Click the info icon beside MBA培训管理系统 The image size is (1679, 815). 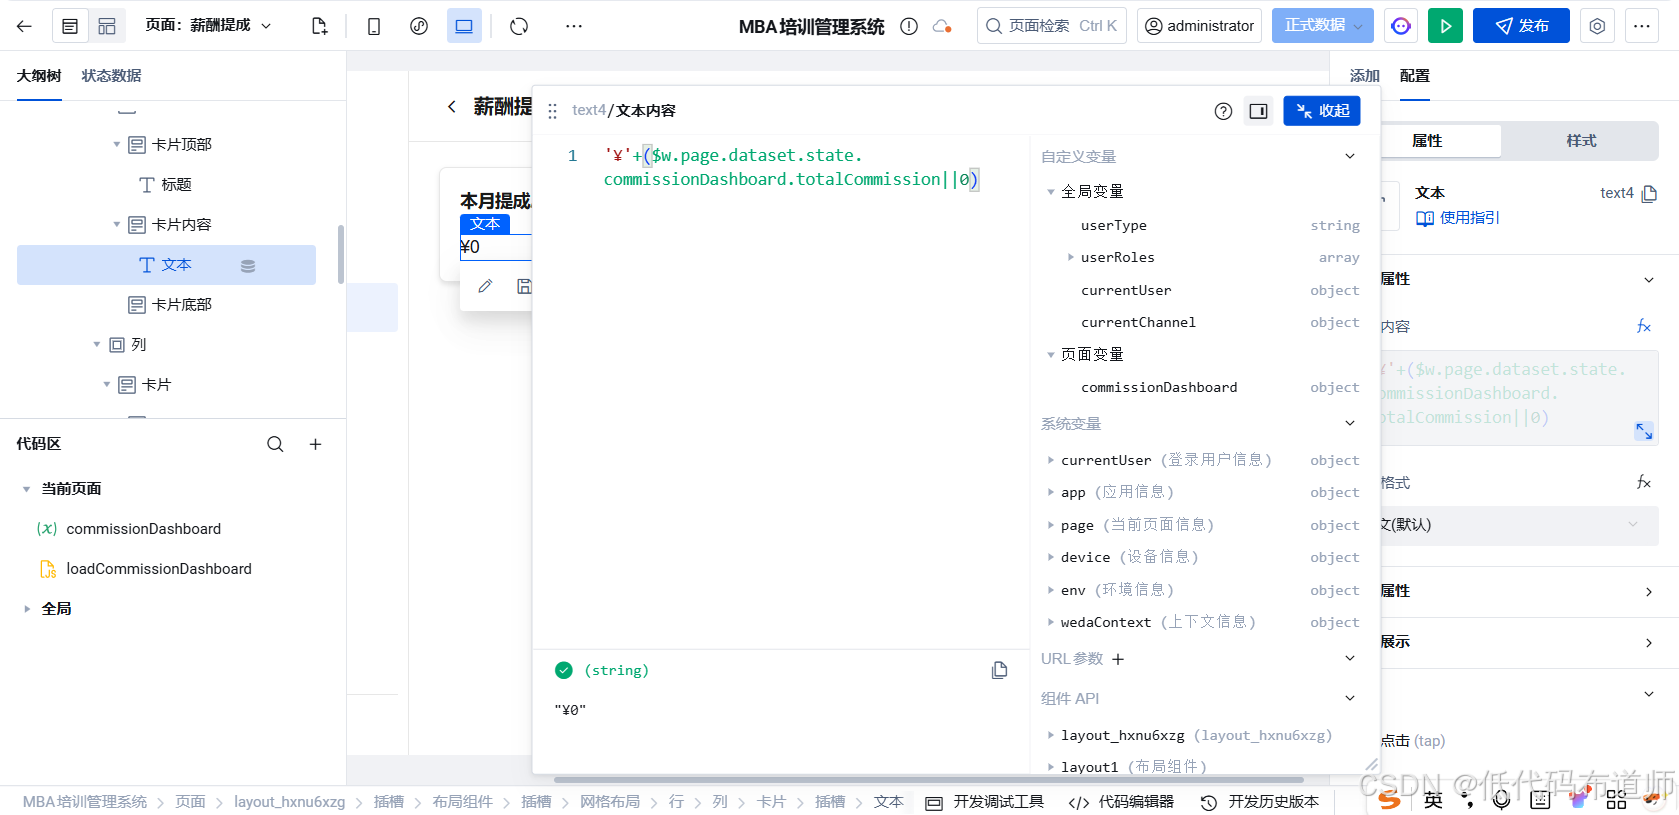coord(909,26)
